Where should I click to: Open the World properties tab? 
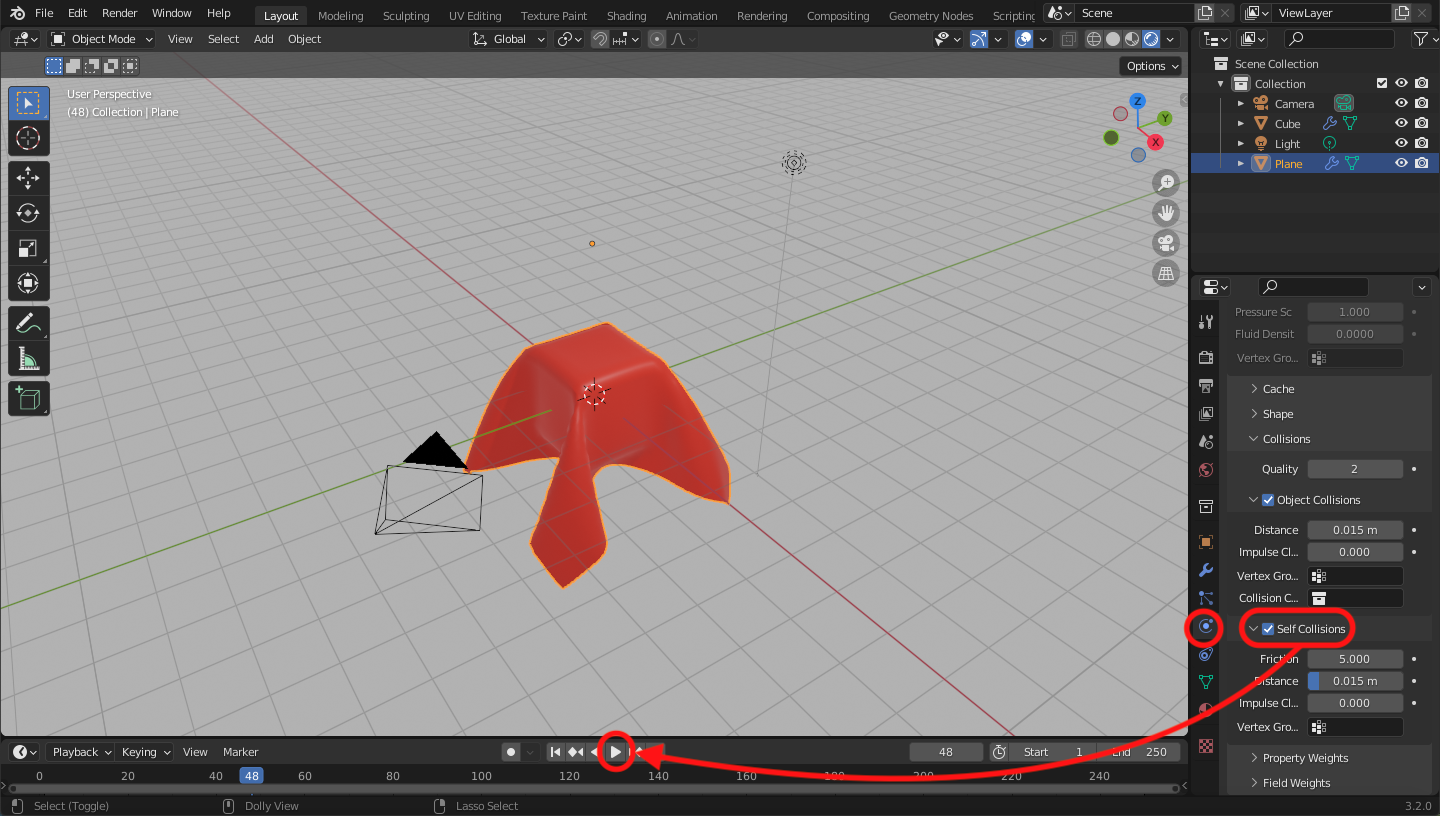click(x=1206, y=470)
